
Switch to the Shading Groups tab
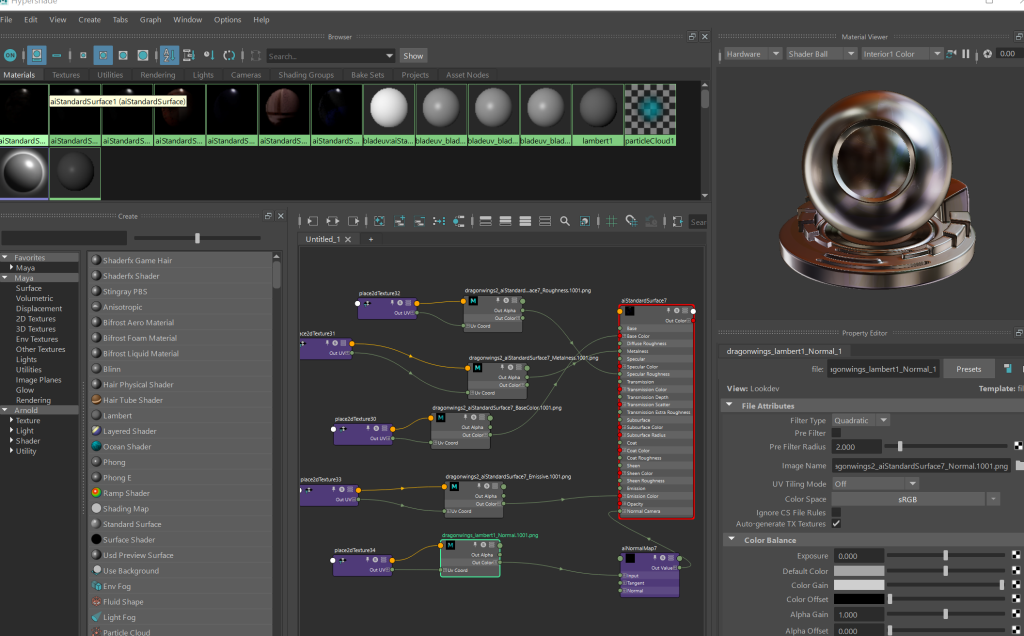tap(306, 75)
